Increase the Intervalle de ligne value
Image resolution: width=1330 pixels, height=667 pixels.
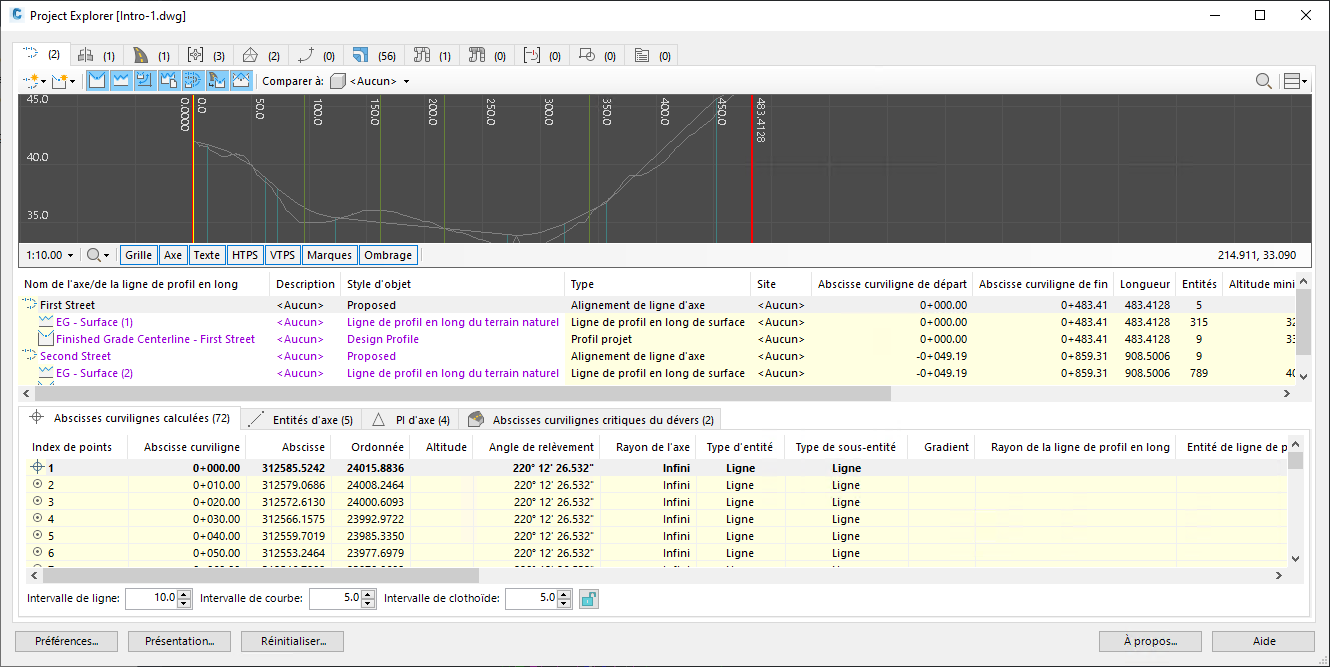183,594
